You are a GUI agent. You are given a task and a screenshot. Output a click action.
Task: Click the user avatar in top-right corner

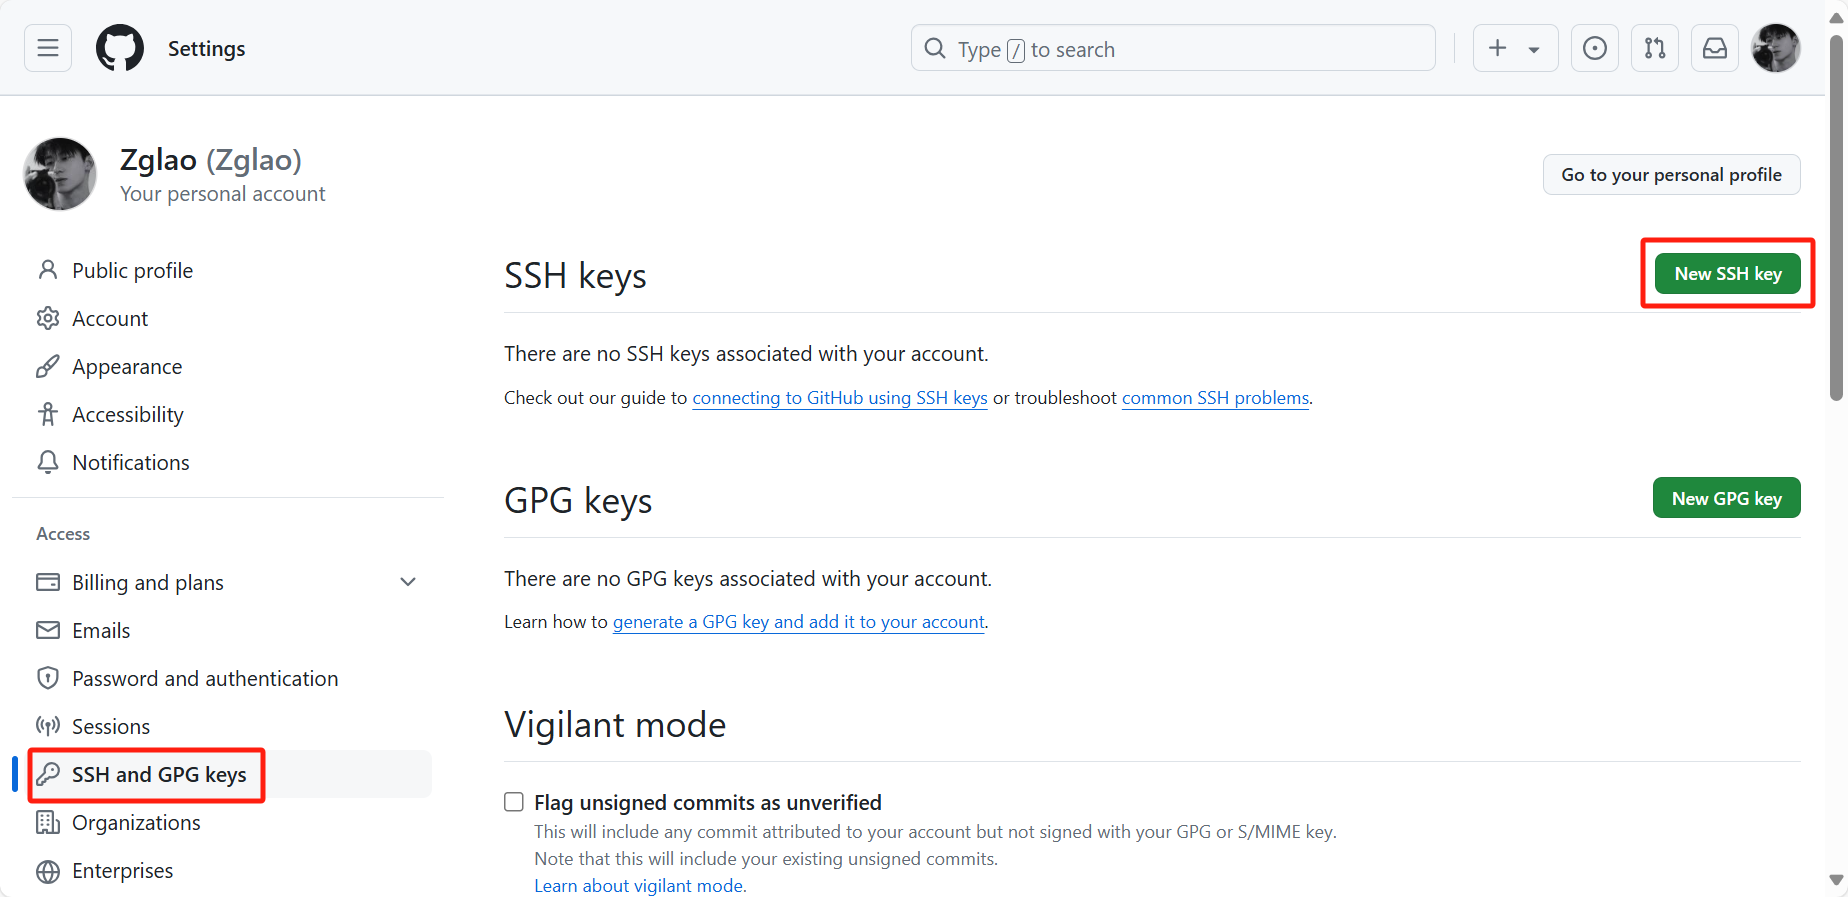pyautogui.click(x=1776, y=48)
